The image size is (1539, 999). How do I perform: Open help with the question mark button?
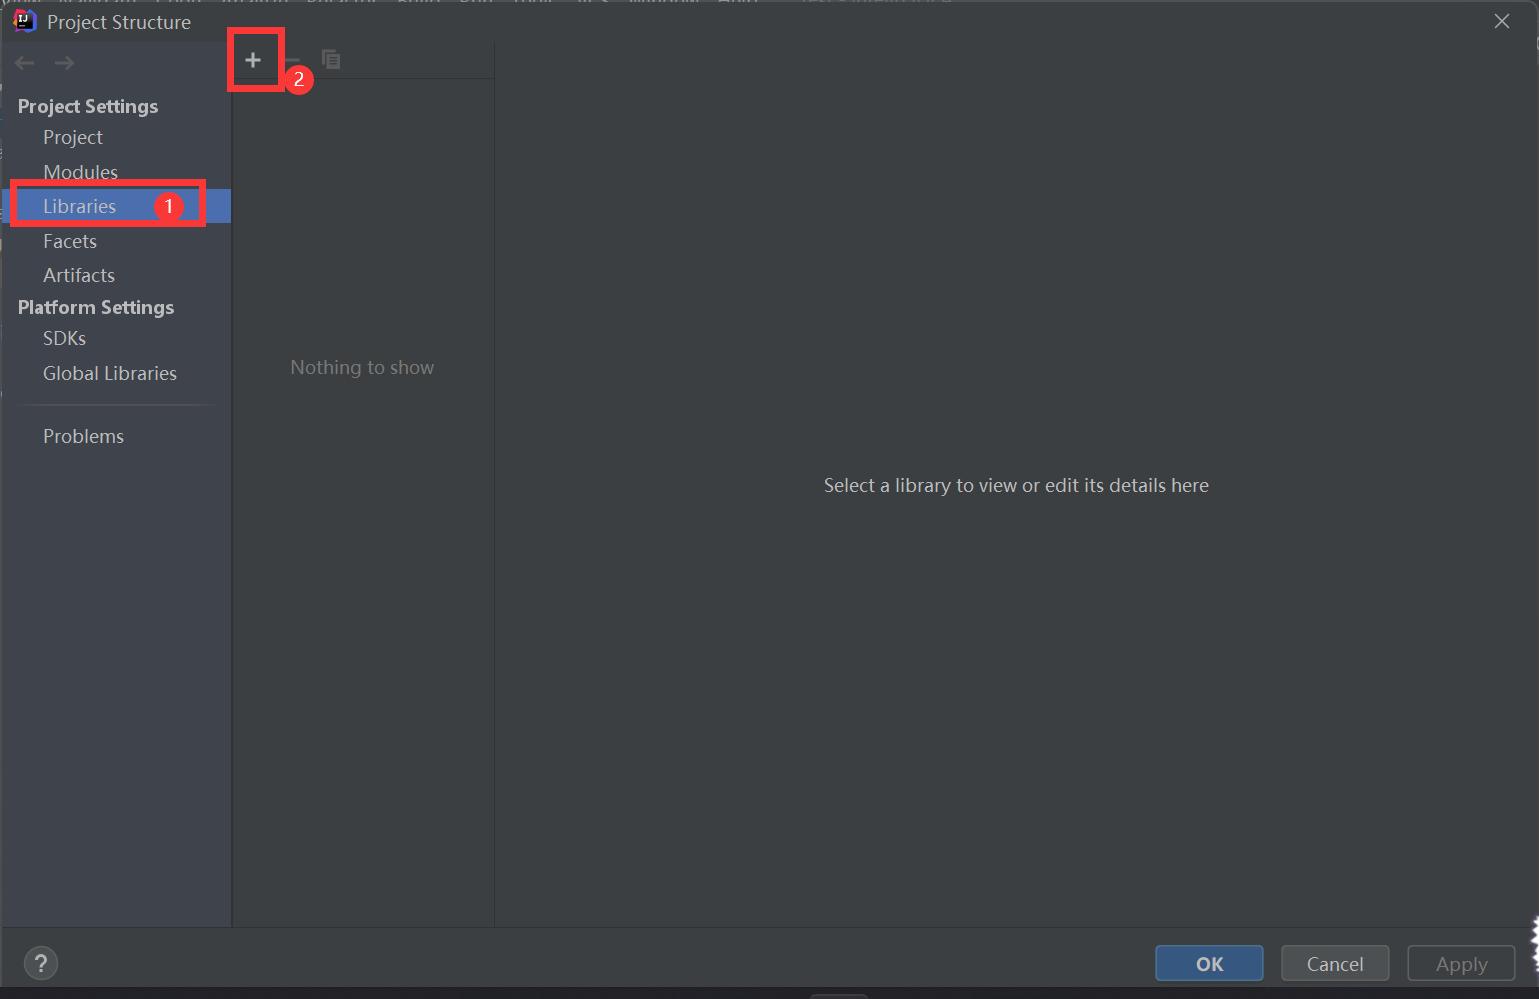pyautogui.click(x=41, y=964)
